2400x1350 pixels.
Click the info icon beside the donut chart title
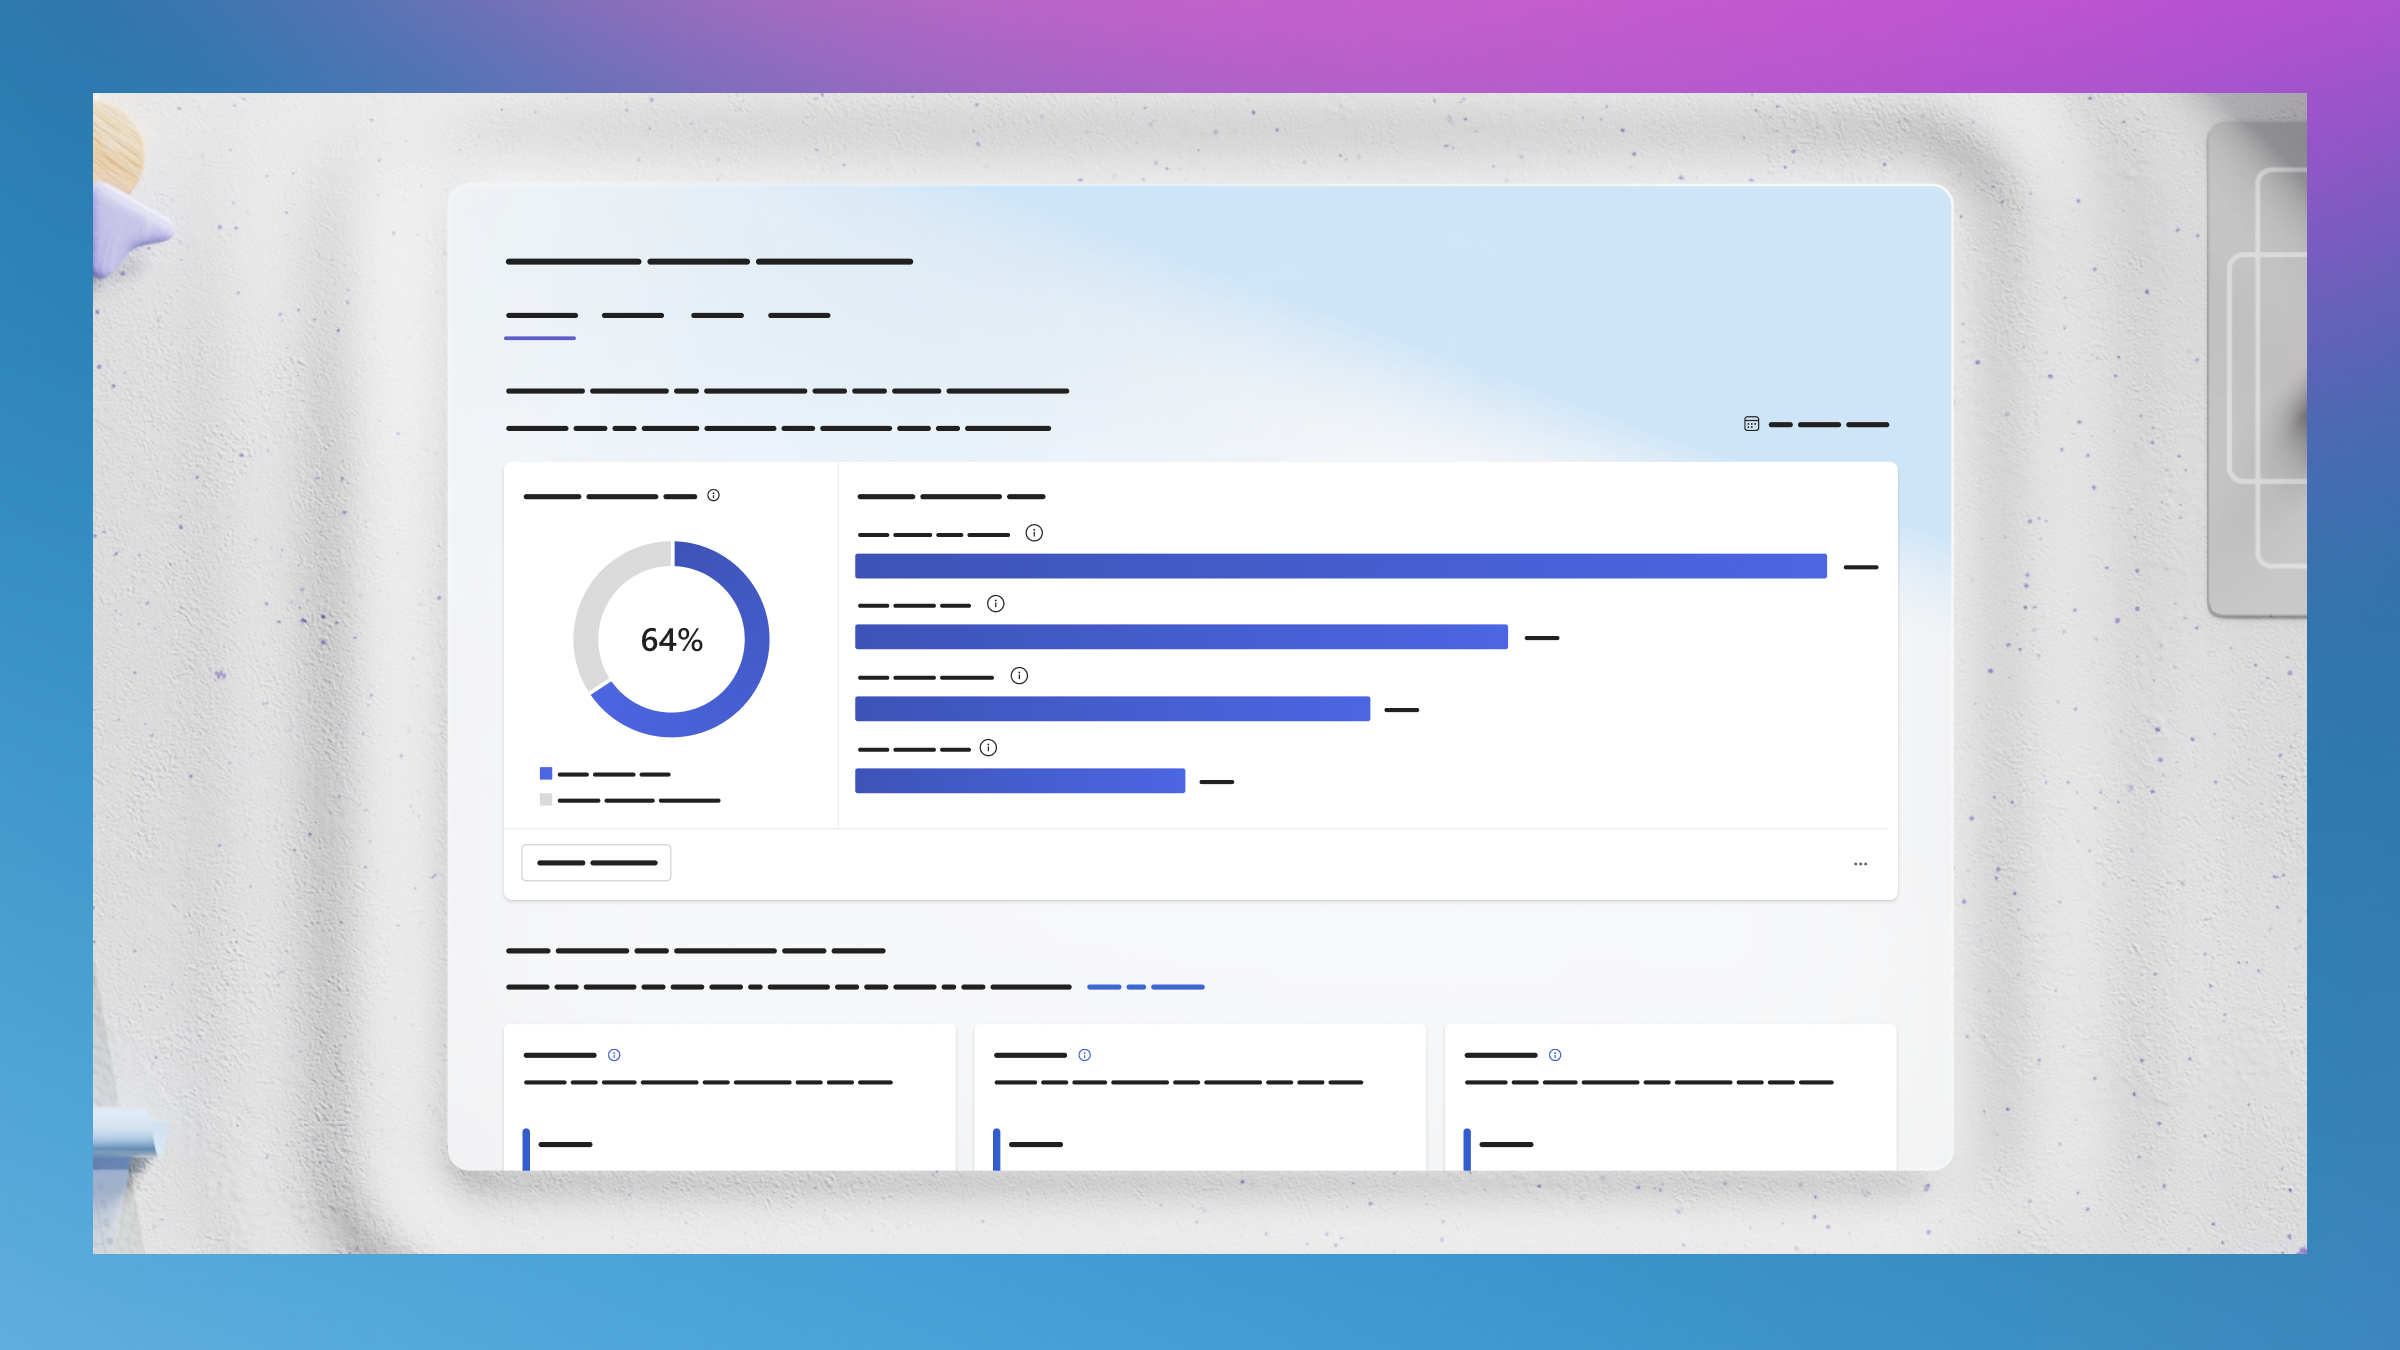tap(713, 494)
